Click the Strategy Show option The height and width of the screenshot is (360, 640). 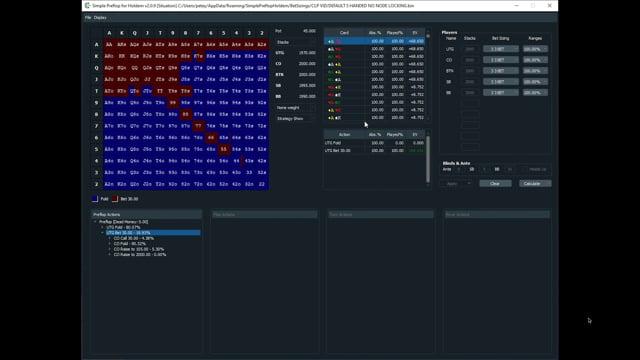point(295,118)
